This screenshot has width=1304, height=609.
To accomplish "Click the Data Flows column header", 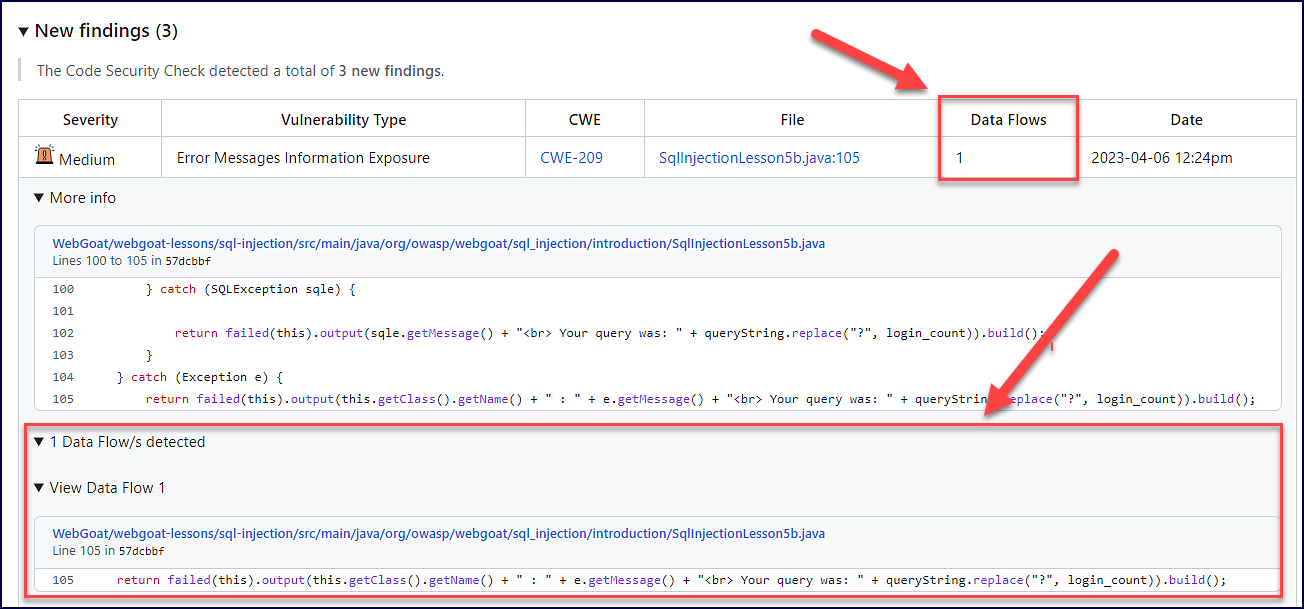I will point(1008,120).
